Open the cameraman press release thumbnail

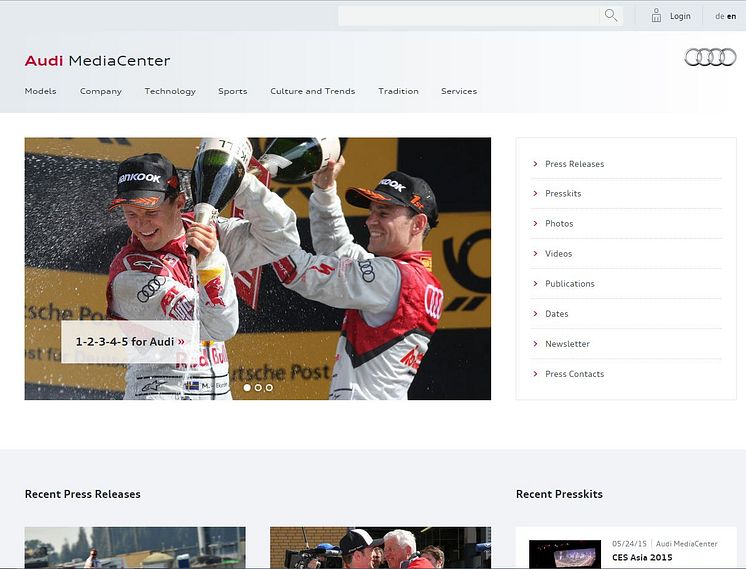click(381, 548)
